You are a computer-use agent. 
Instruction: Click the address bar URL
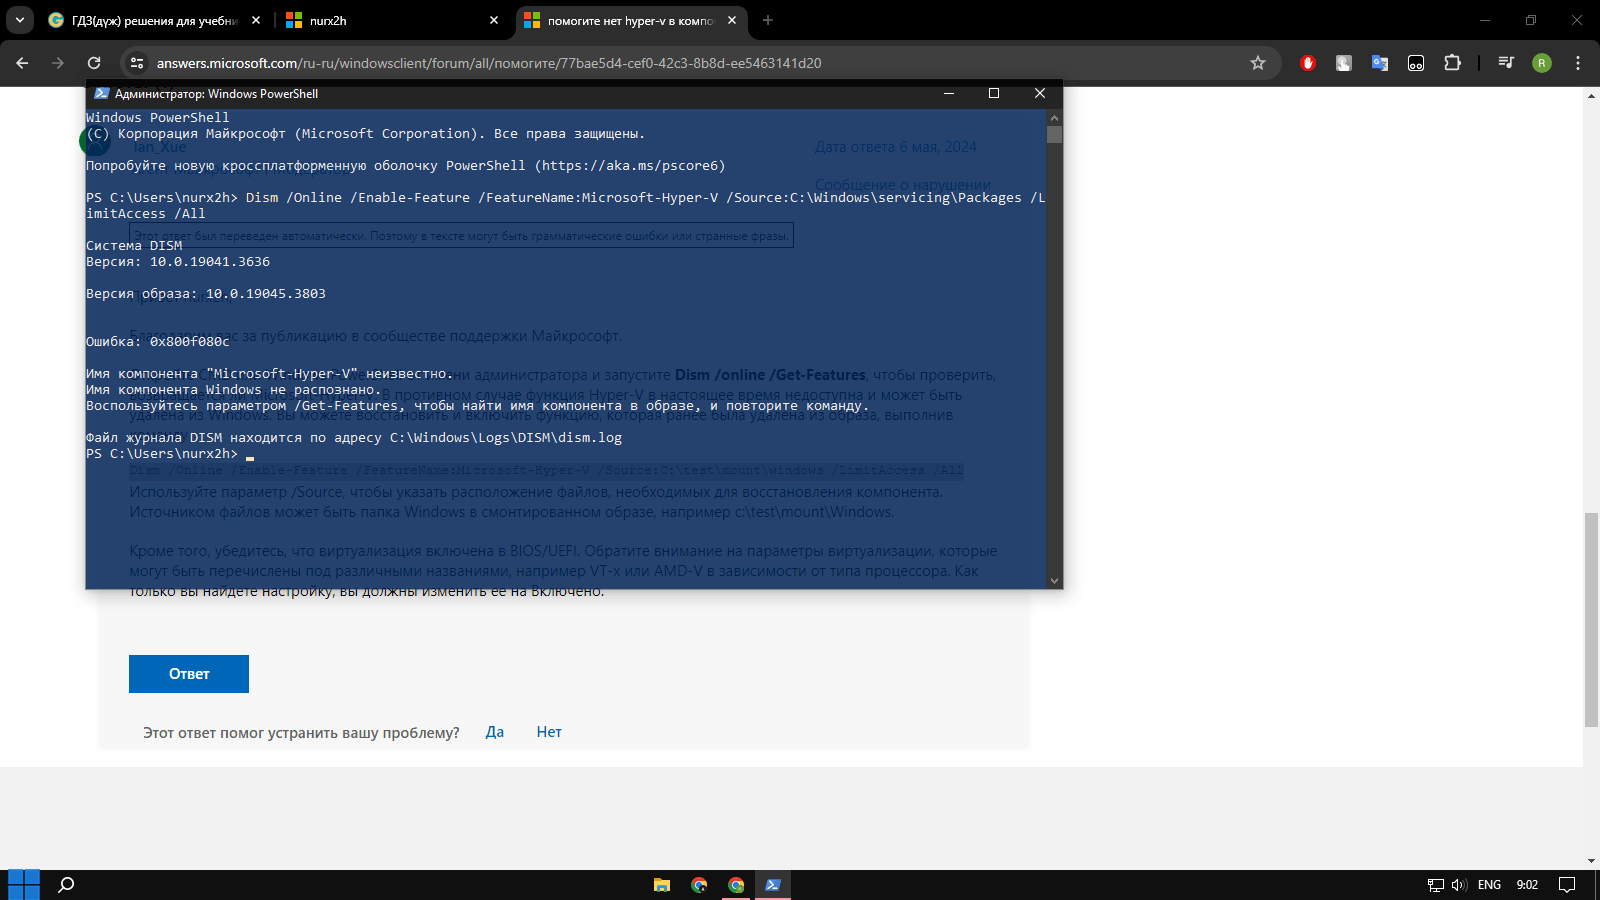(x=489, y=63)
